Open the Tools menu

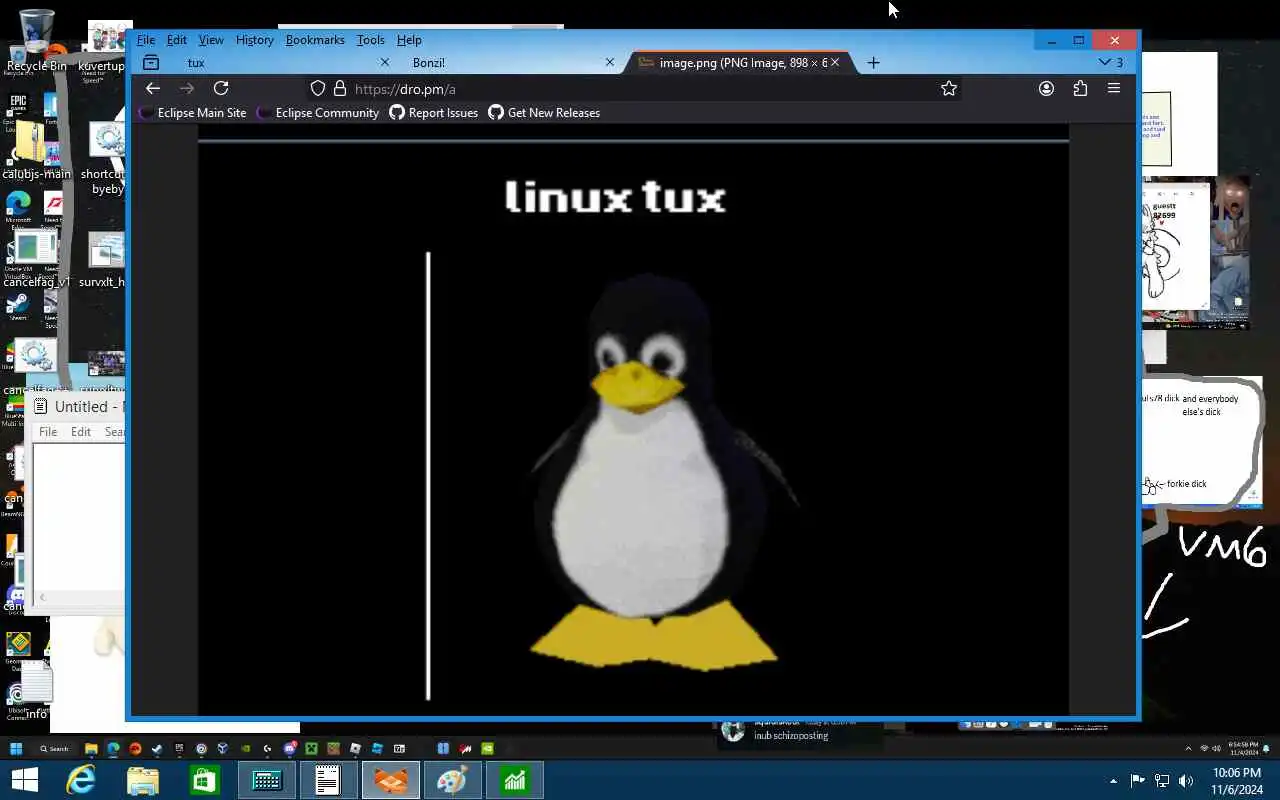click(370, 40)
